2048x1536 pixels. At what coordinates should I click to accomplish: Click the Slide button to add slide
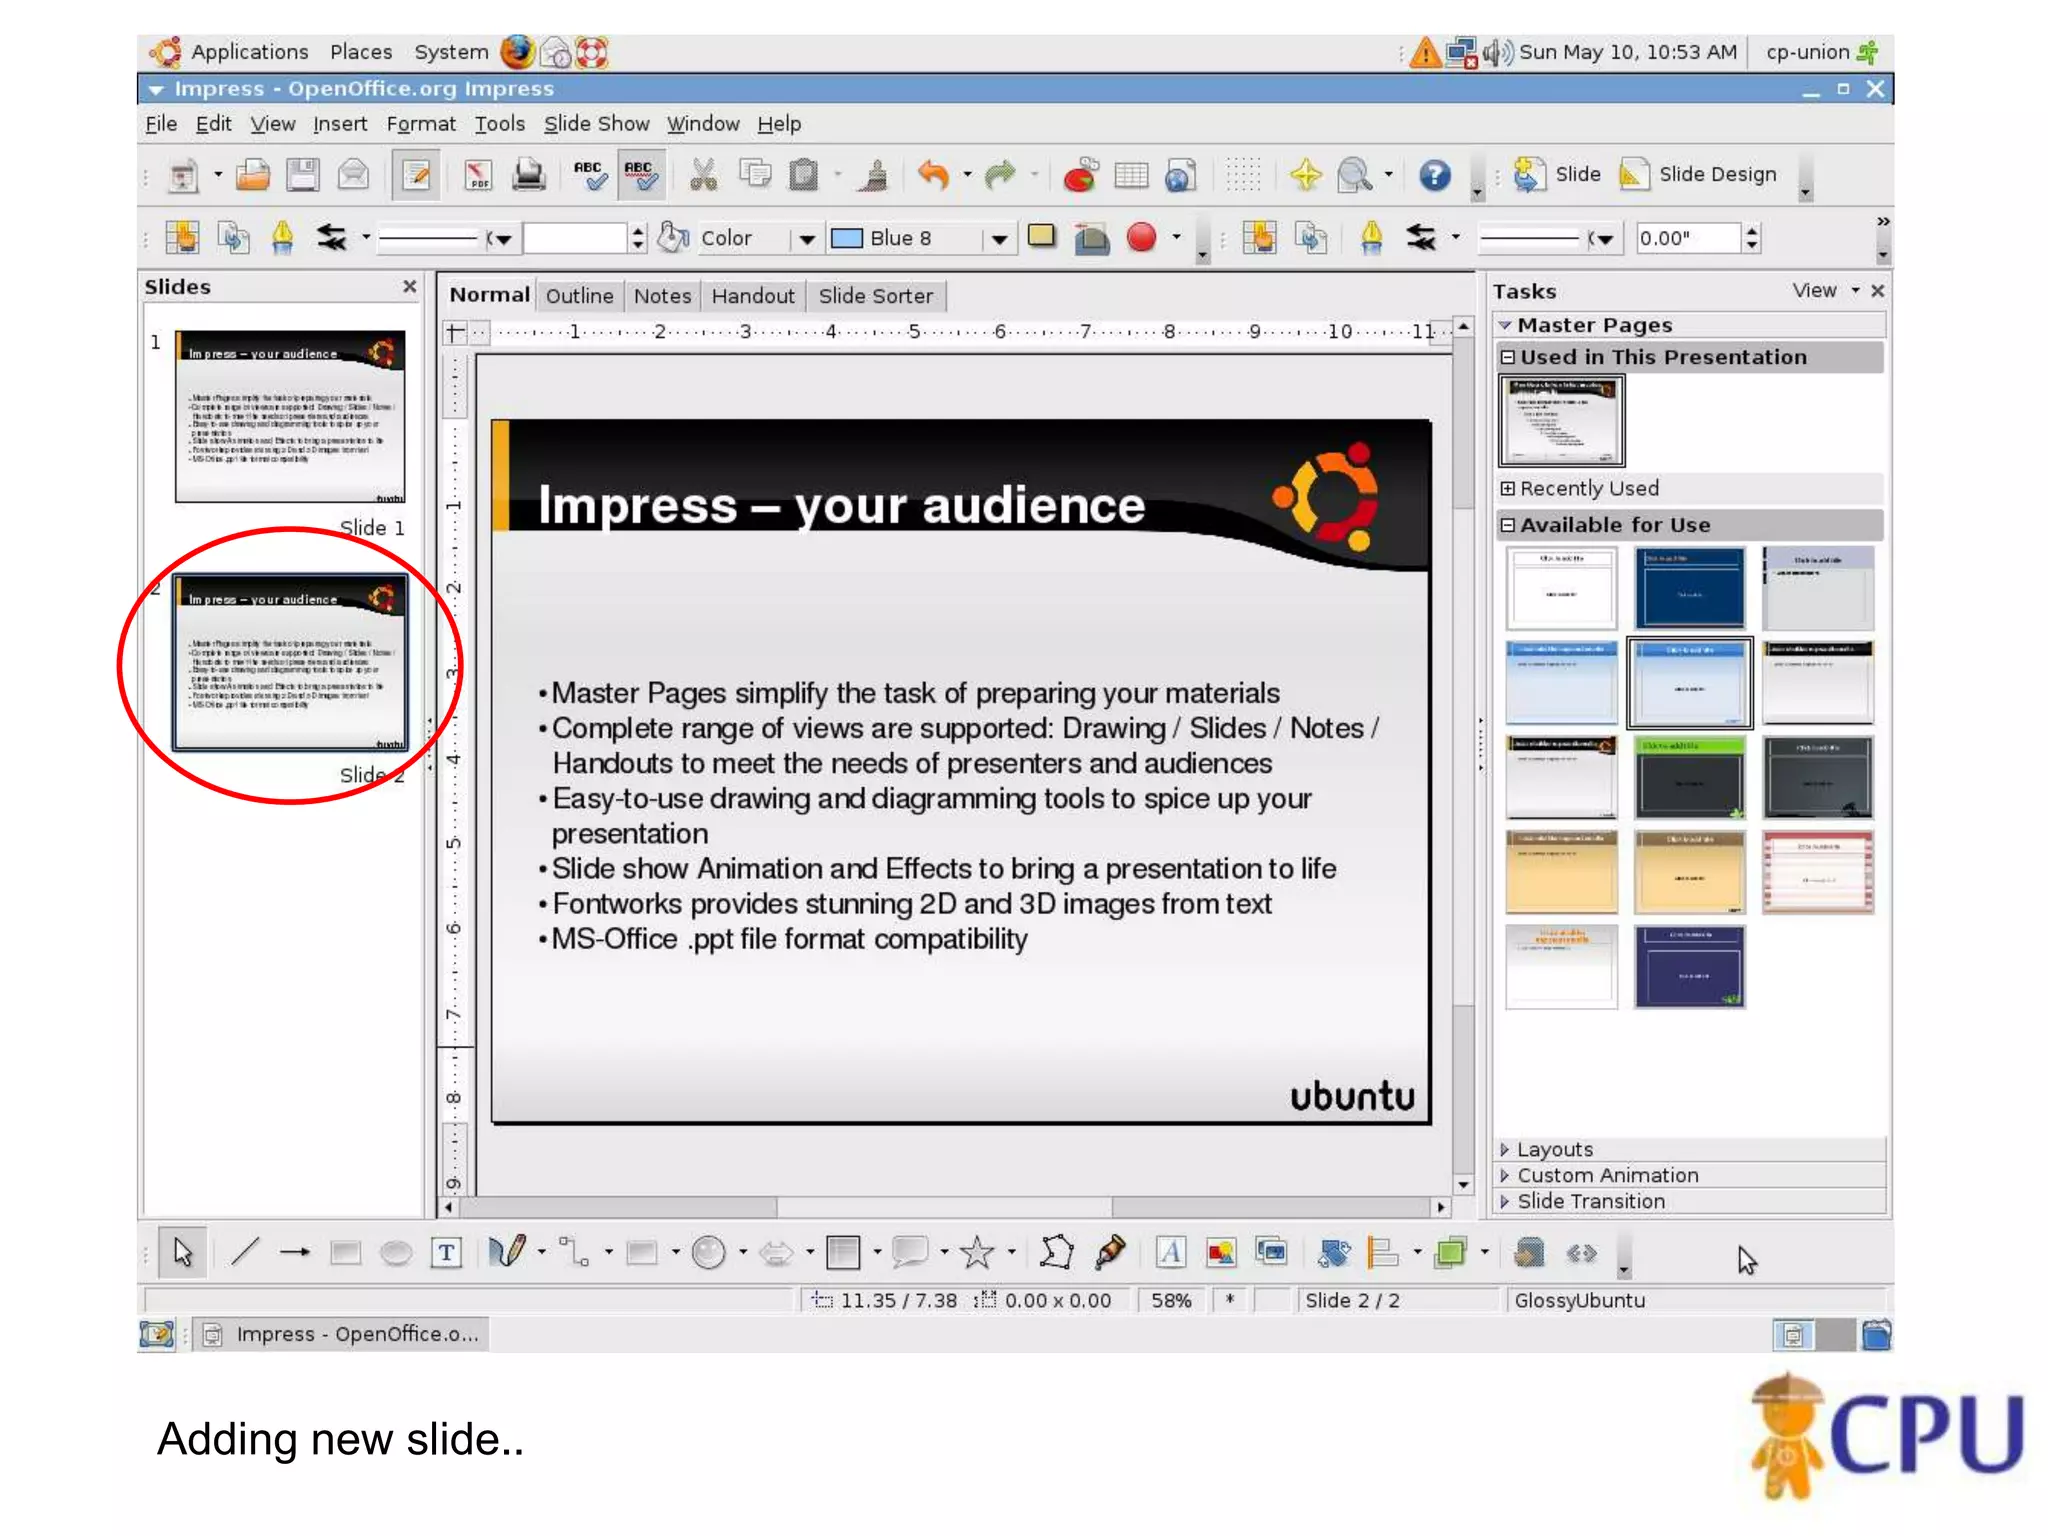click(x=1557, y=174)
